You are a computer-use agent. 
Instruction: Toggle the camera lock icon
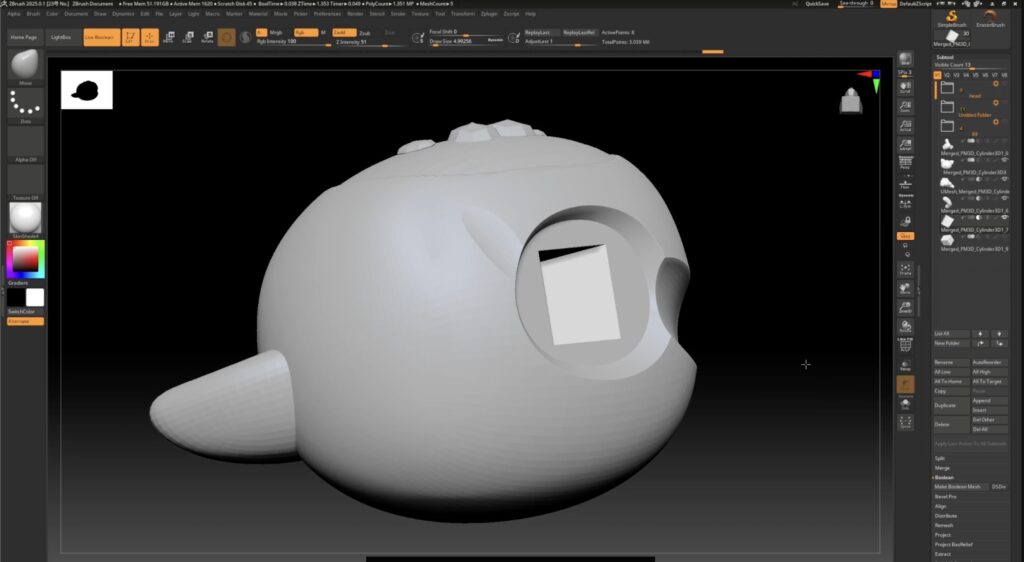pos(904,221)
